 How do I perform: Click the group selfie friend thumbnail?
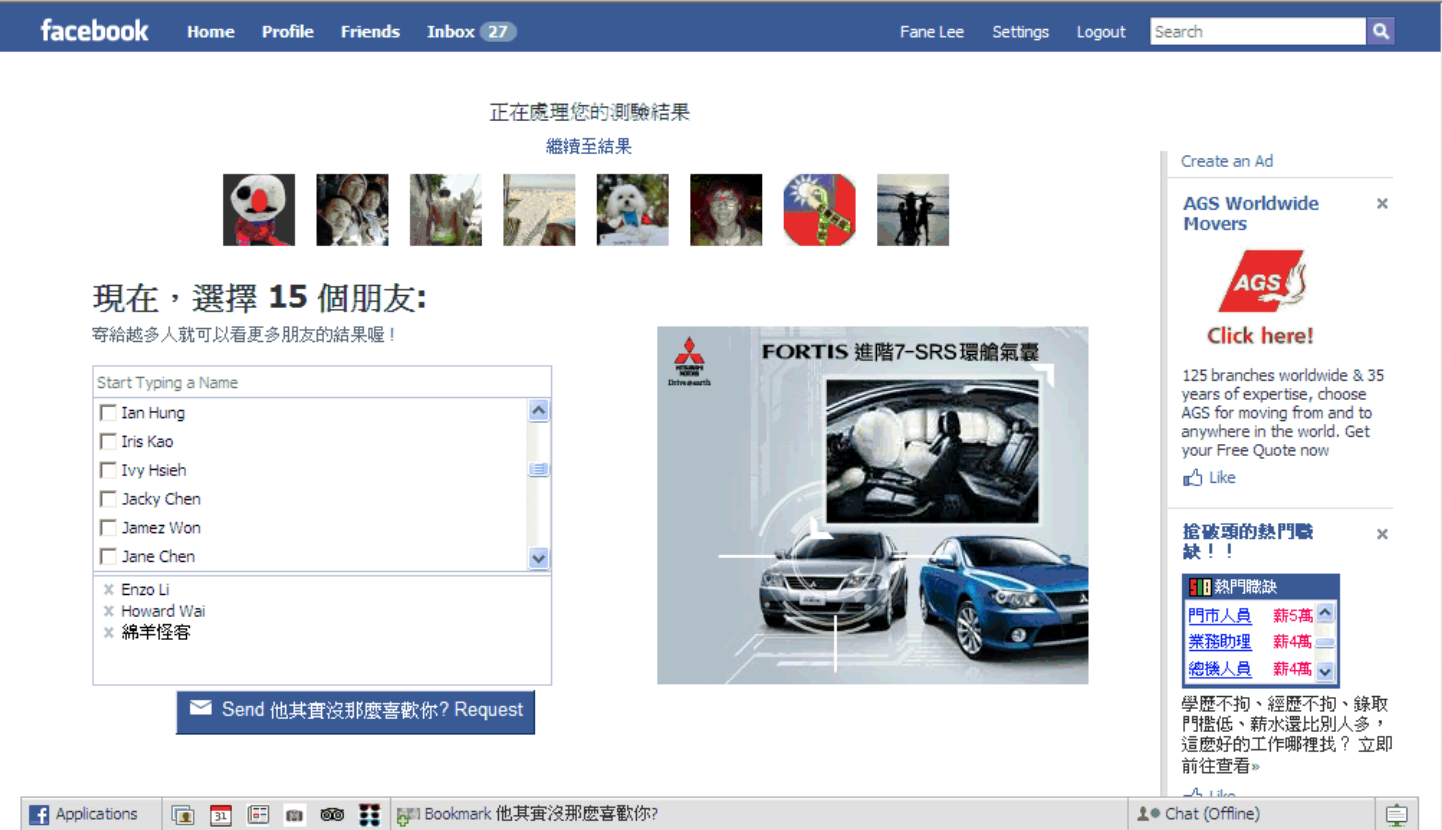tap(353, 210)
